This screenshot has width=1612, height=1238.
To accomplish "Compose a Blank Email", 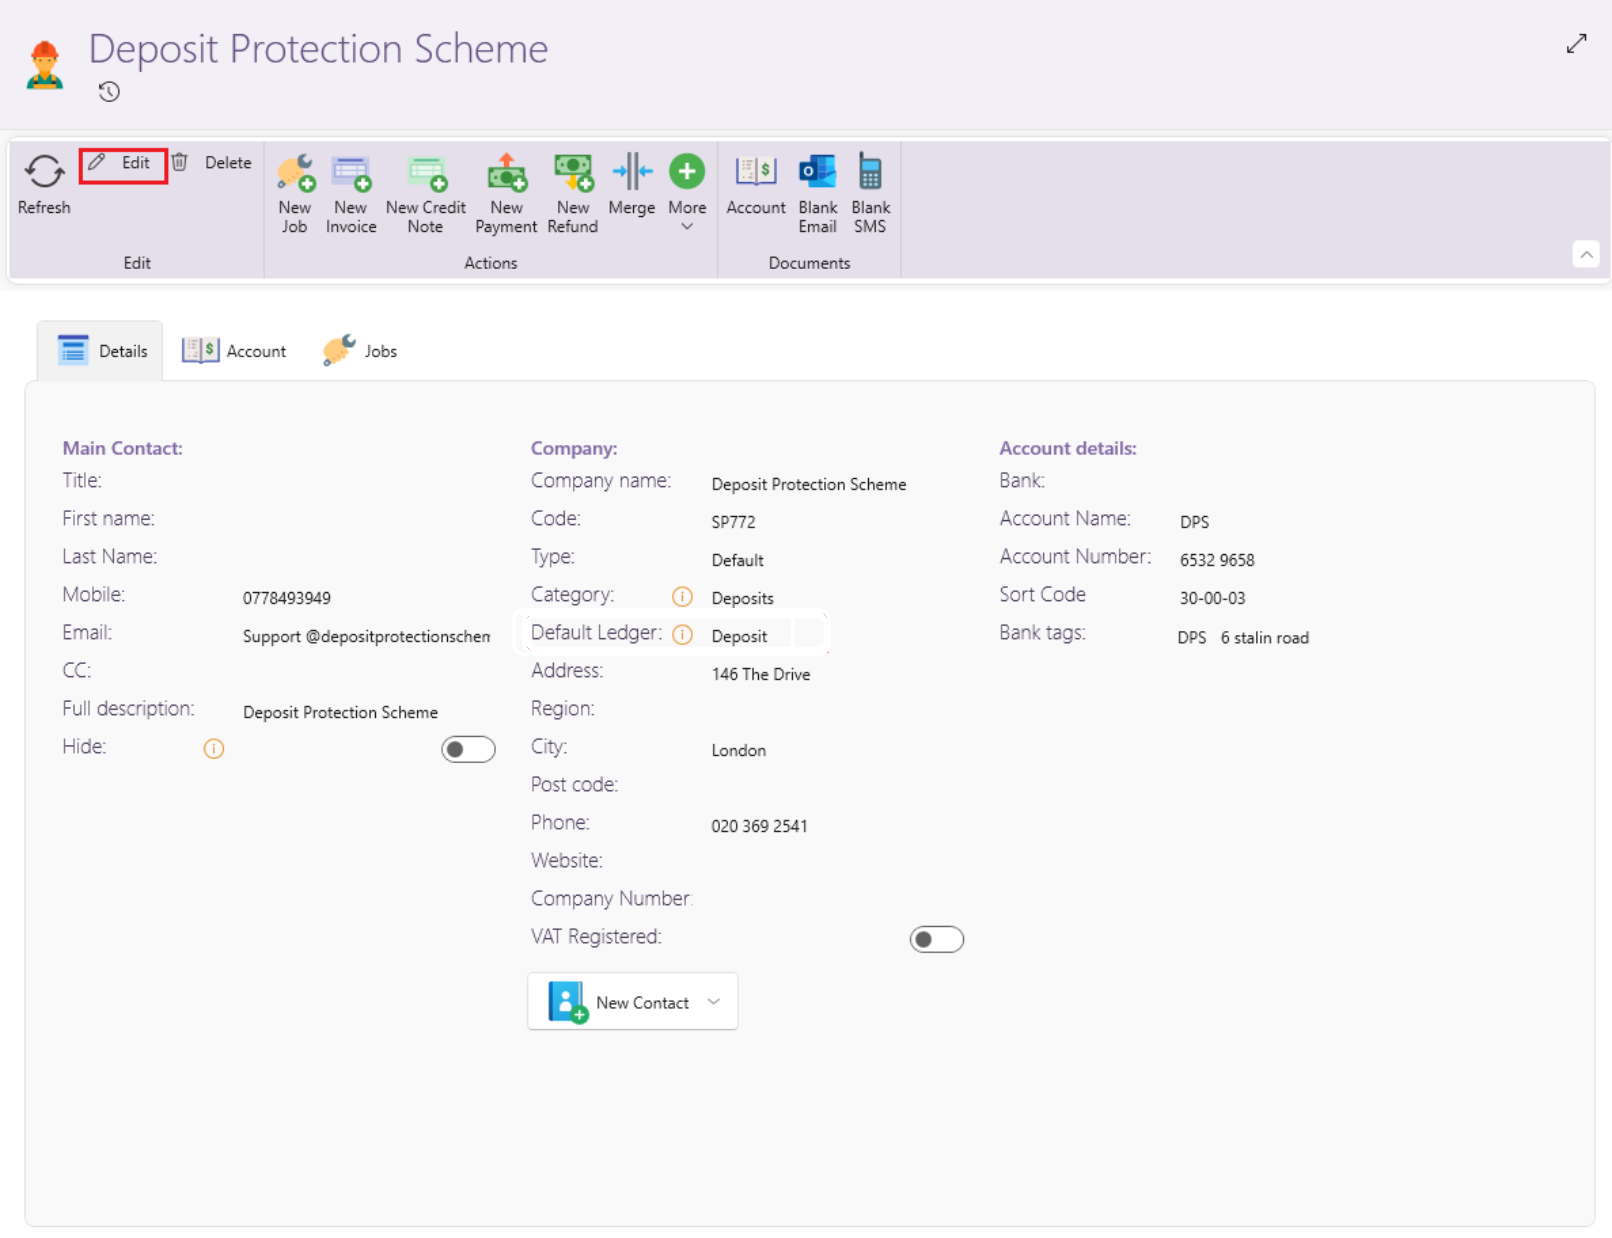I will tap(818, 194).
